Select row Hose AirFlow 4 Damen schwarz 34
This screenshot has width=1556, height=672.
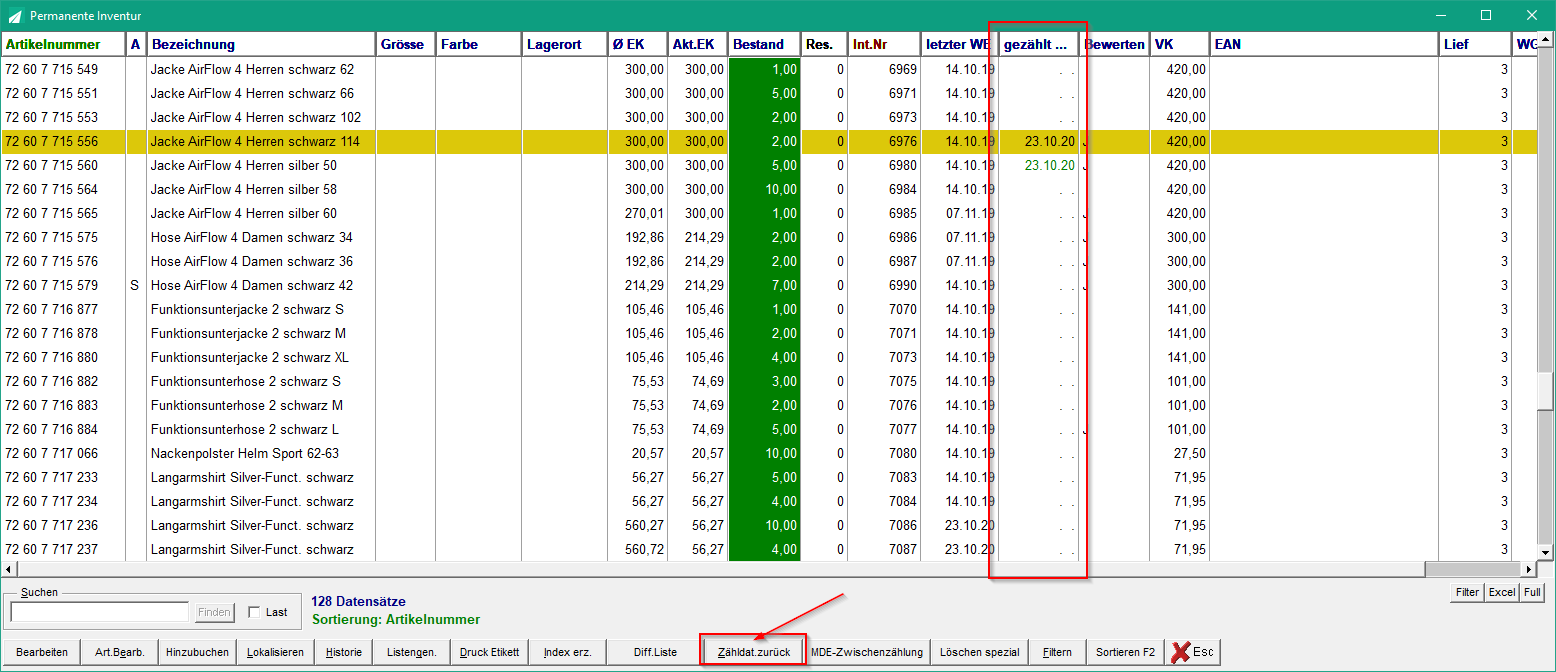(769, 237)
